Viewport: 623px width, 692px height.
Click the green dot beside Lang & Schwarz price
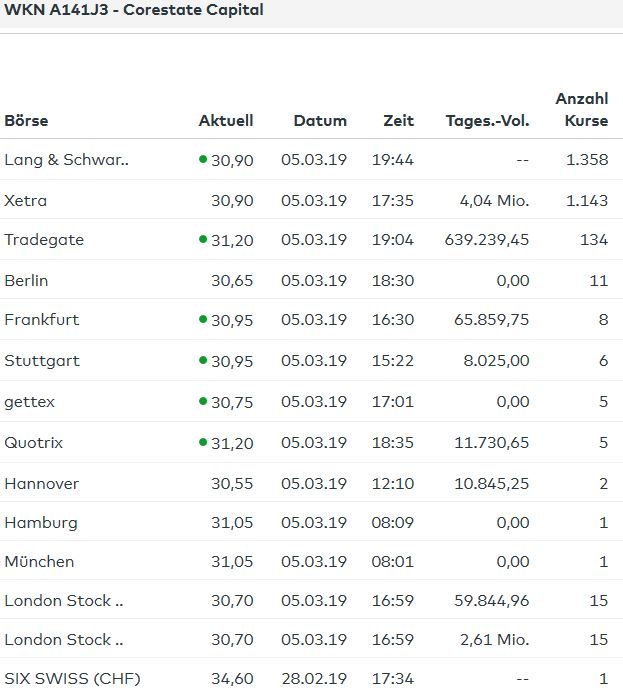(203, 159)
